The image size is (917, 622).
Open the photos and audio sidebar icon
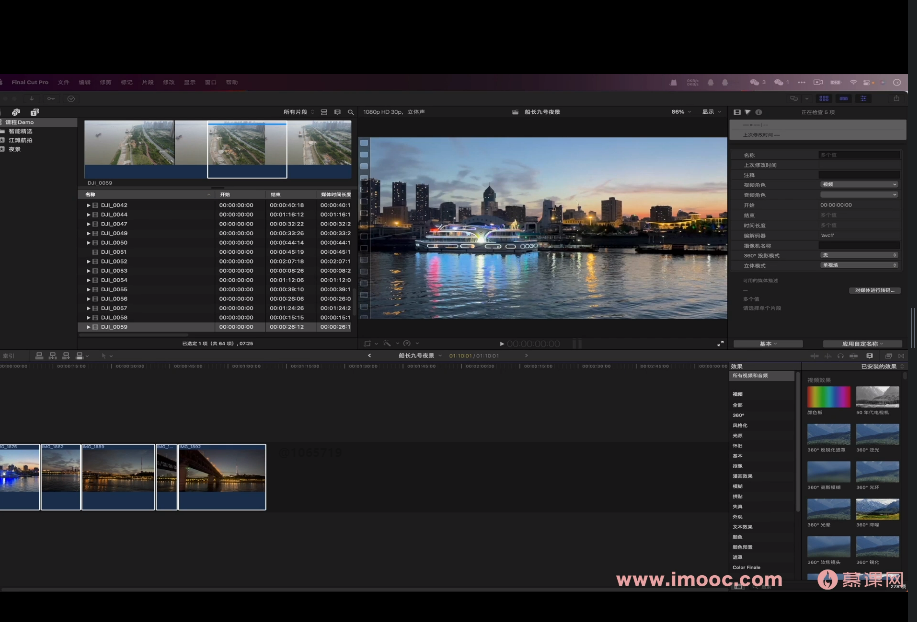(x=16, y=112)
